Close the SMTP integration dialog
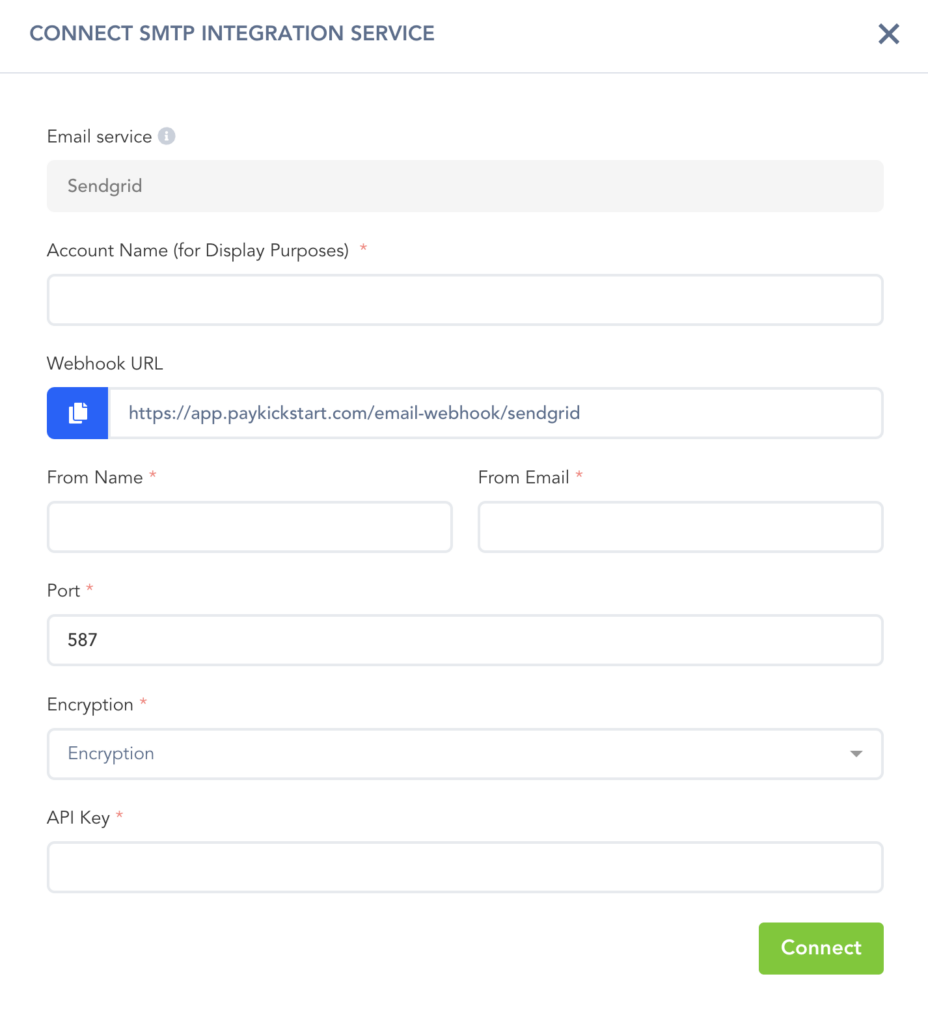This screenshot has width=928, height=1024. click(x=888, y=34)
